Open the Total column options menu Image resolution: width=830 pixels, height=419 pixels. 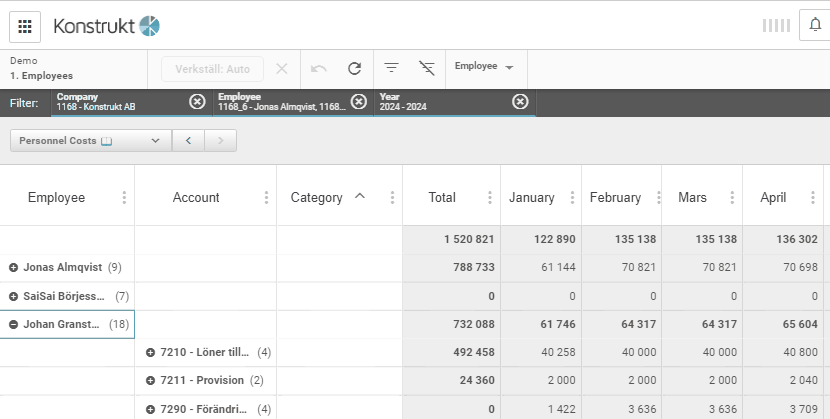(x=489, y=198)
